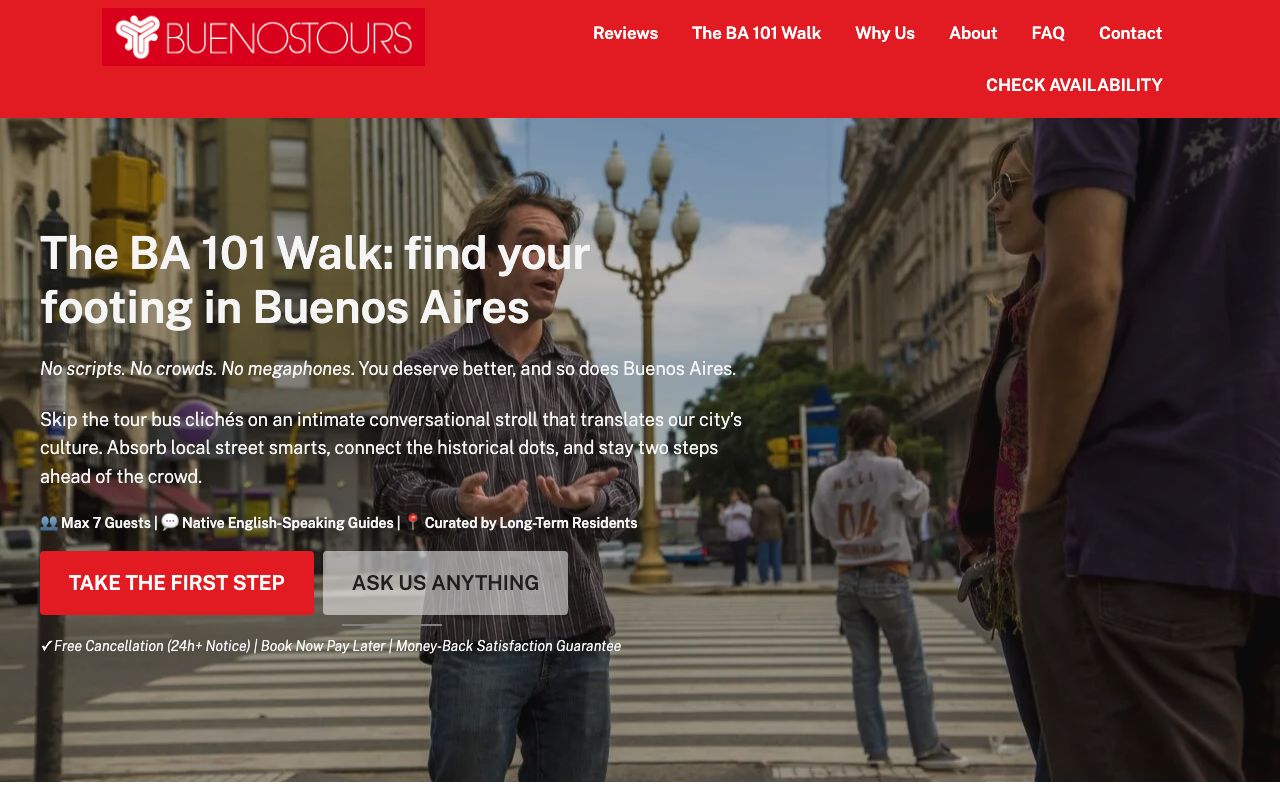This screenshot has width=1280, height=800.
Task: Click the checkmark before Free Cancellation
Action: 46,646
